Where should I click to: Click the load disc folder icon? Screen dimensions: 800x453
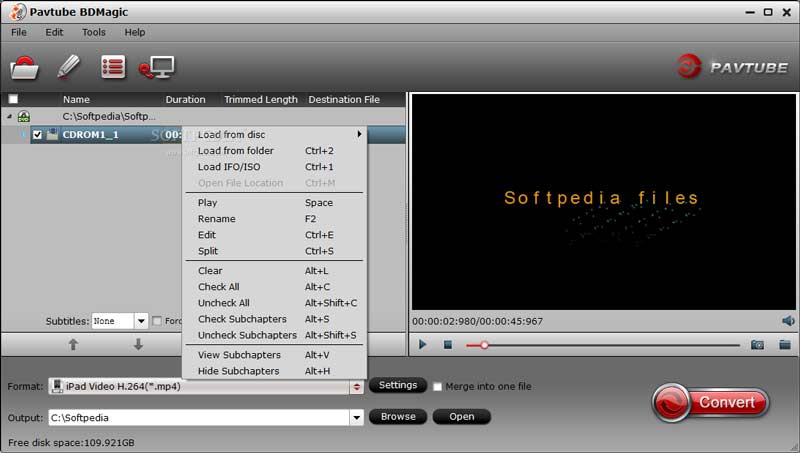[x=24, y=68]
